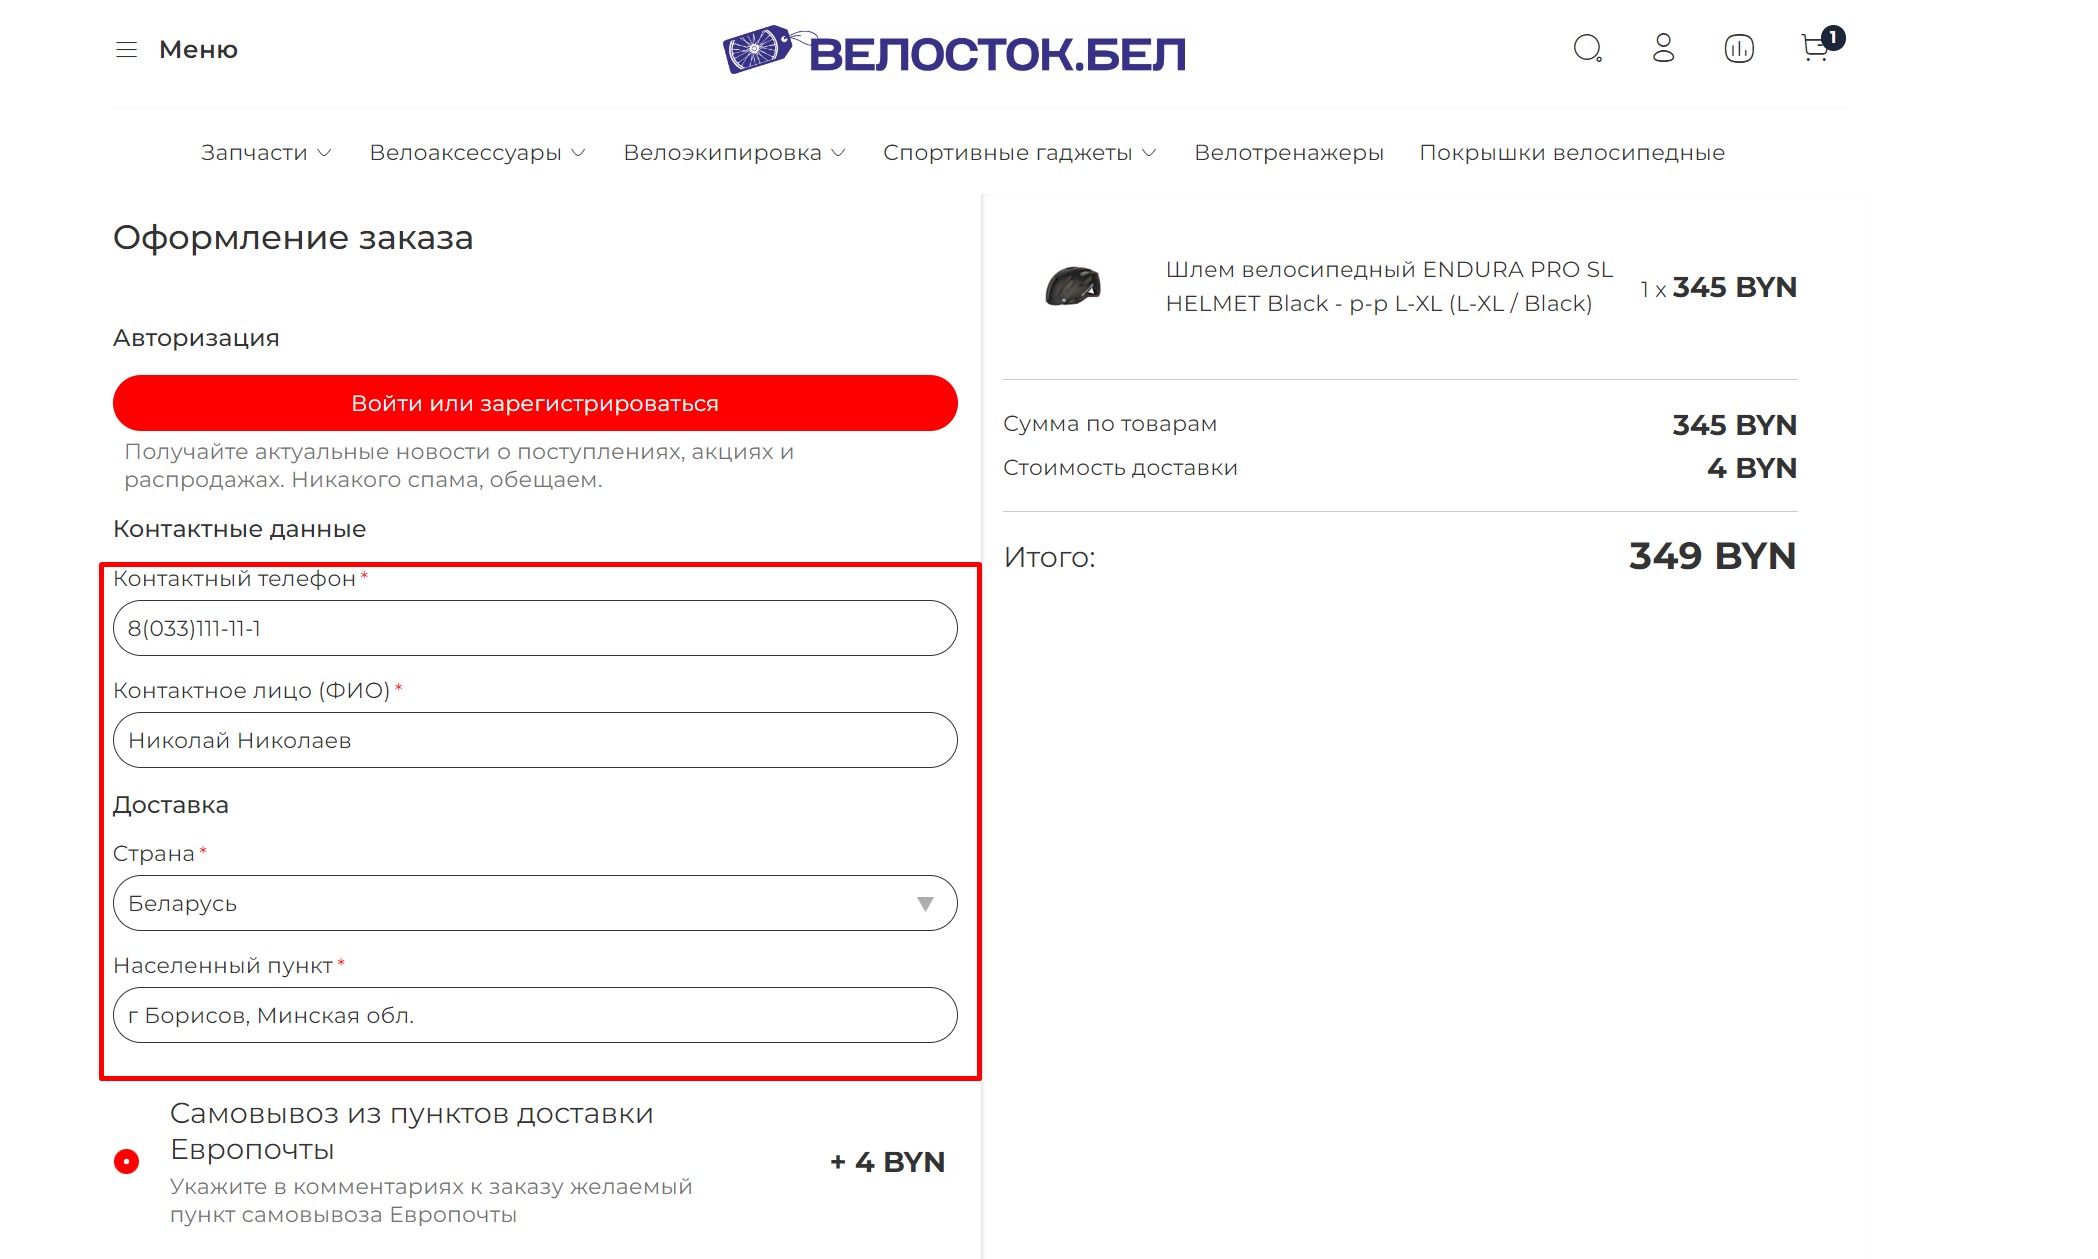The width and height of the screenshot is (2098, 1259).
Task: Open site search via magnifier icon
Action: [1588, 48]
